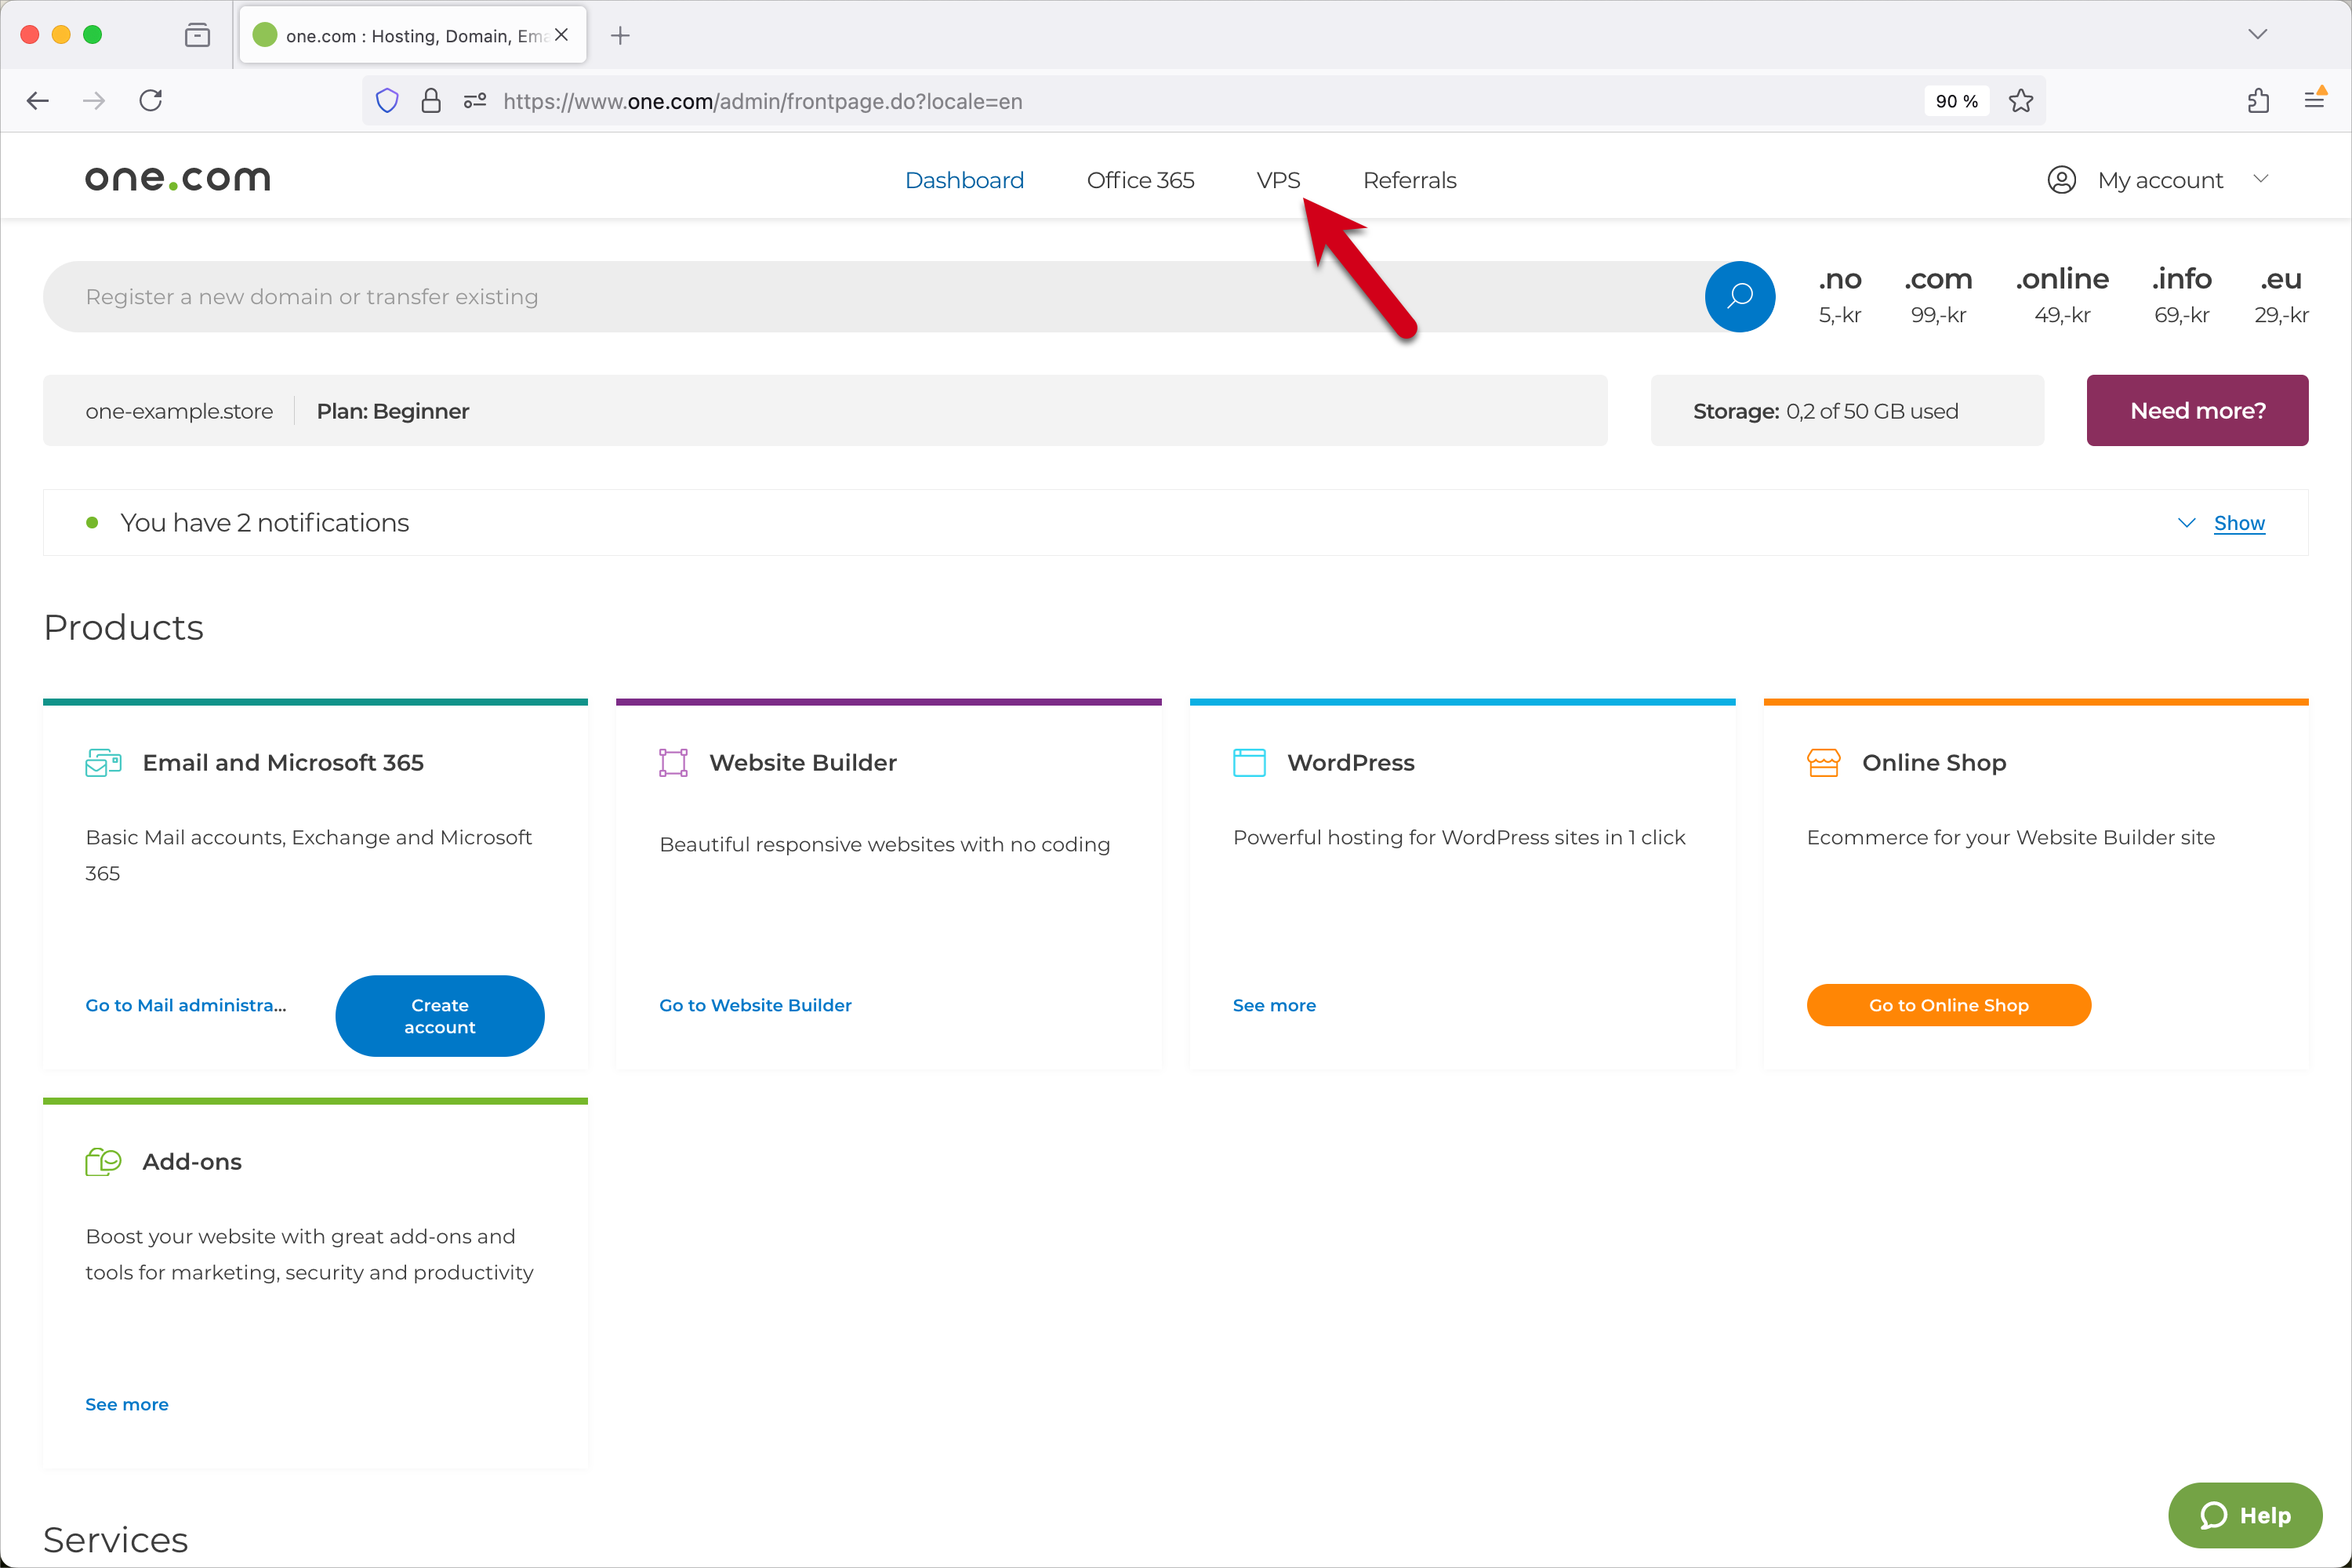Open the VPS navigation tab
The width and height of the screenshot is (2352, 1568).
click(x=1278, y=180)
